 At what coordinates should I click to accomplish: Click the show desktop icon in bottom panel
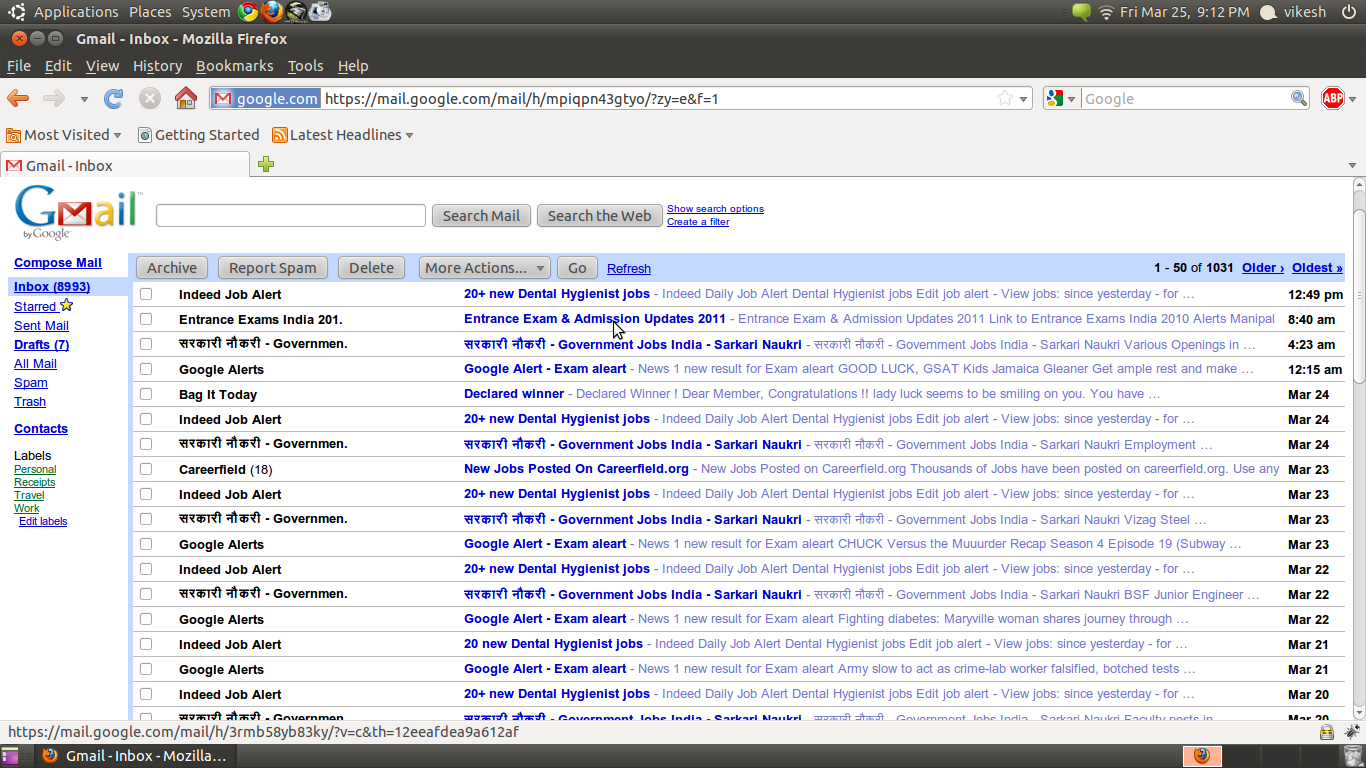coord(10,756)
